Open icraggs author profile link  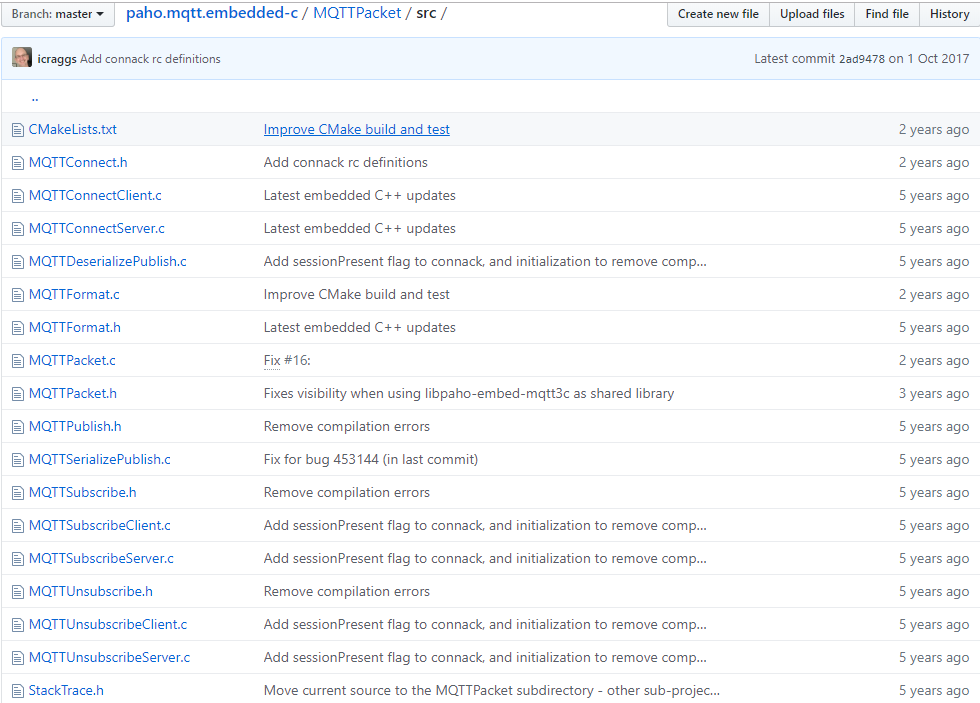click(x=57, y=59)
